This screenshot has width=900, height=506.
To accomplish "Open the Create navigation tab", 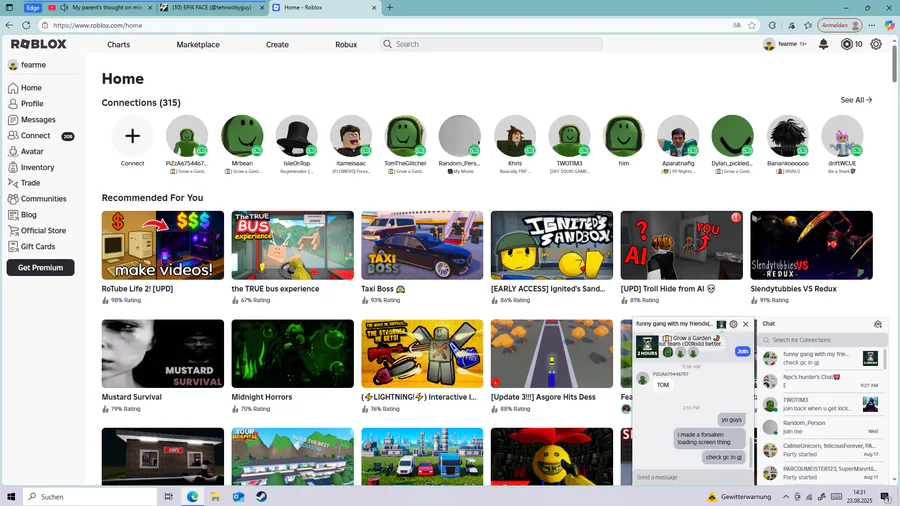I will click(277, 44).
